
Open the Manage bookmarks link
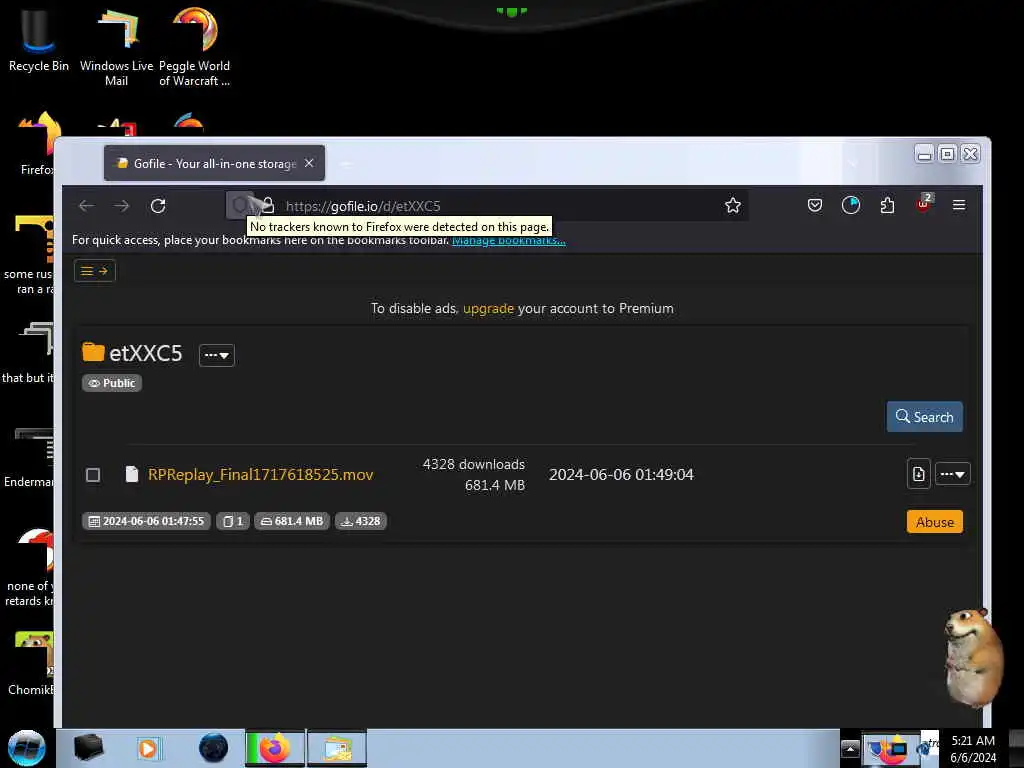point(509,240)
